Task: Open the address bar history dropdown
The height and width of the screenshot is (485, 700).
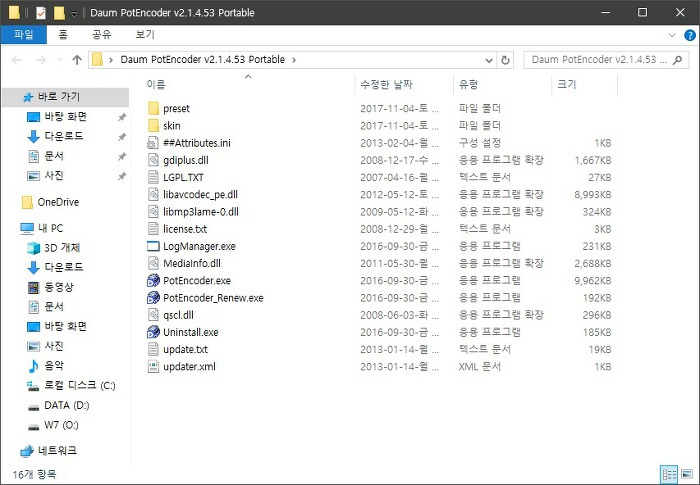Action: (x=489, y=60)
